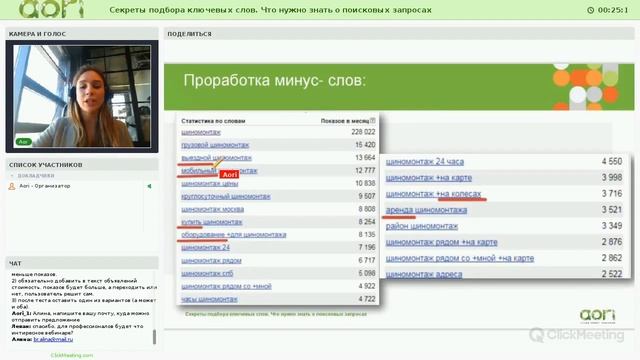The height and width of the screenshot is (360, 640).
Task: Open the 'выездной шиномонтаж' link
Action: [216, 158]
